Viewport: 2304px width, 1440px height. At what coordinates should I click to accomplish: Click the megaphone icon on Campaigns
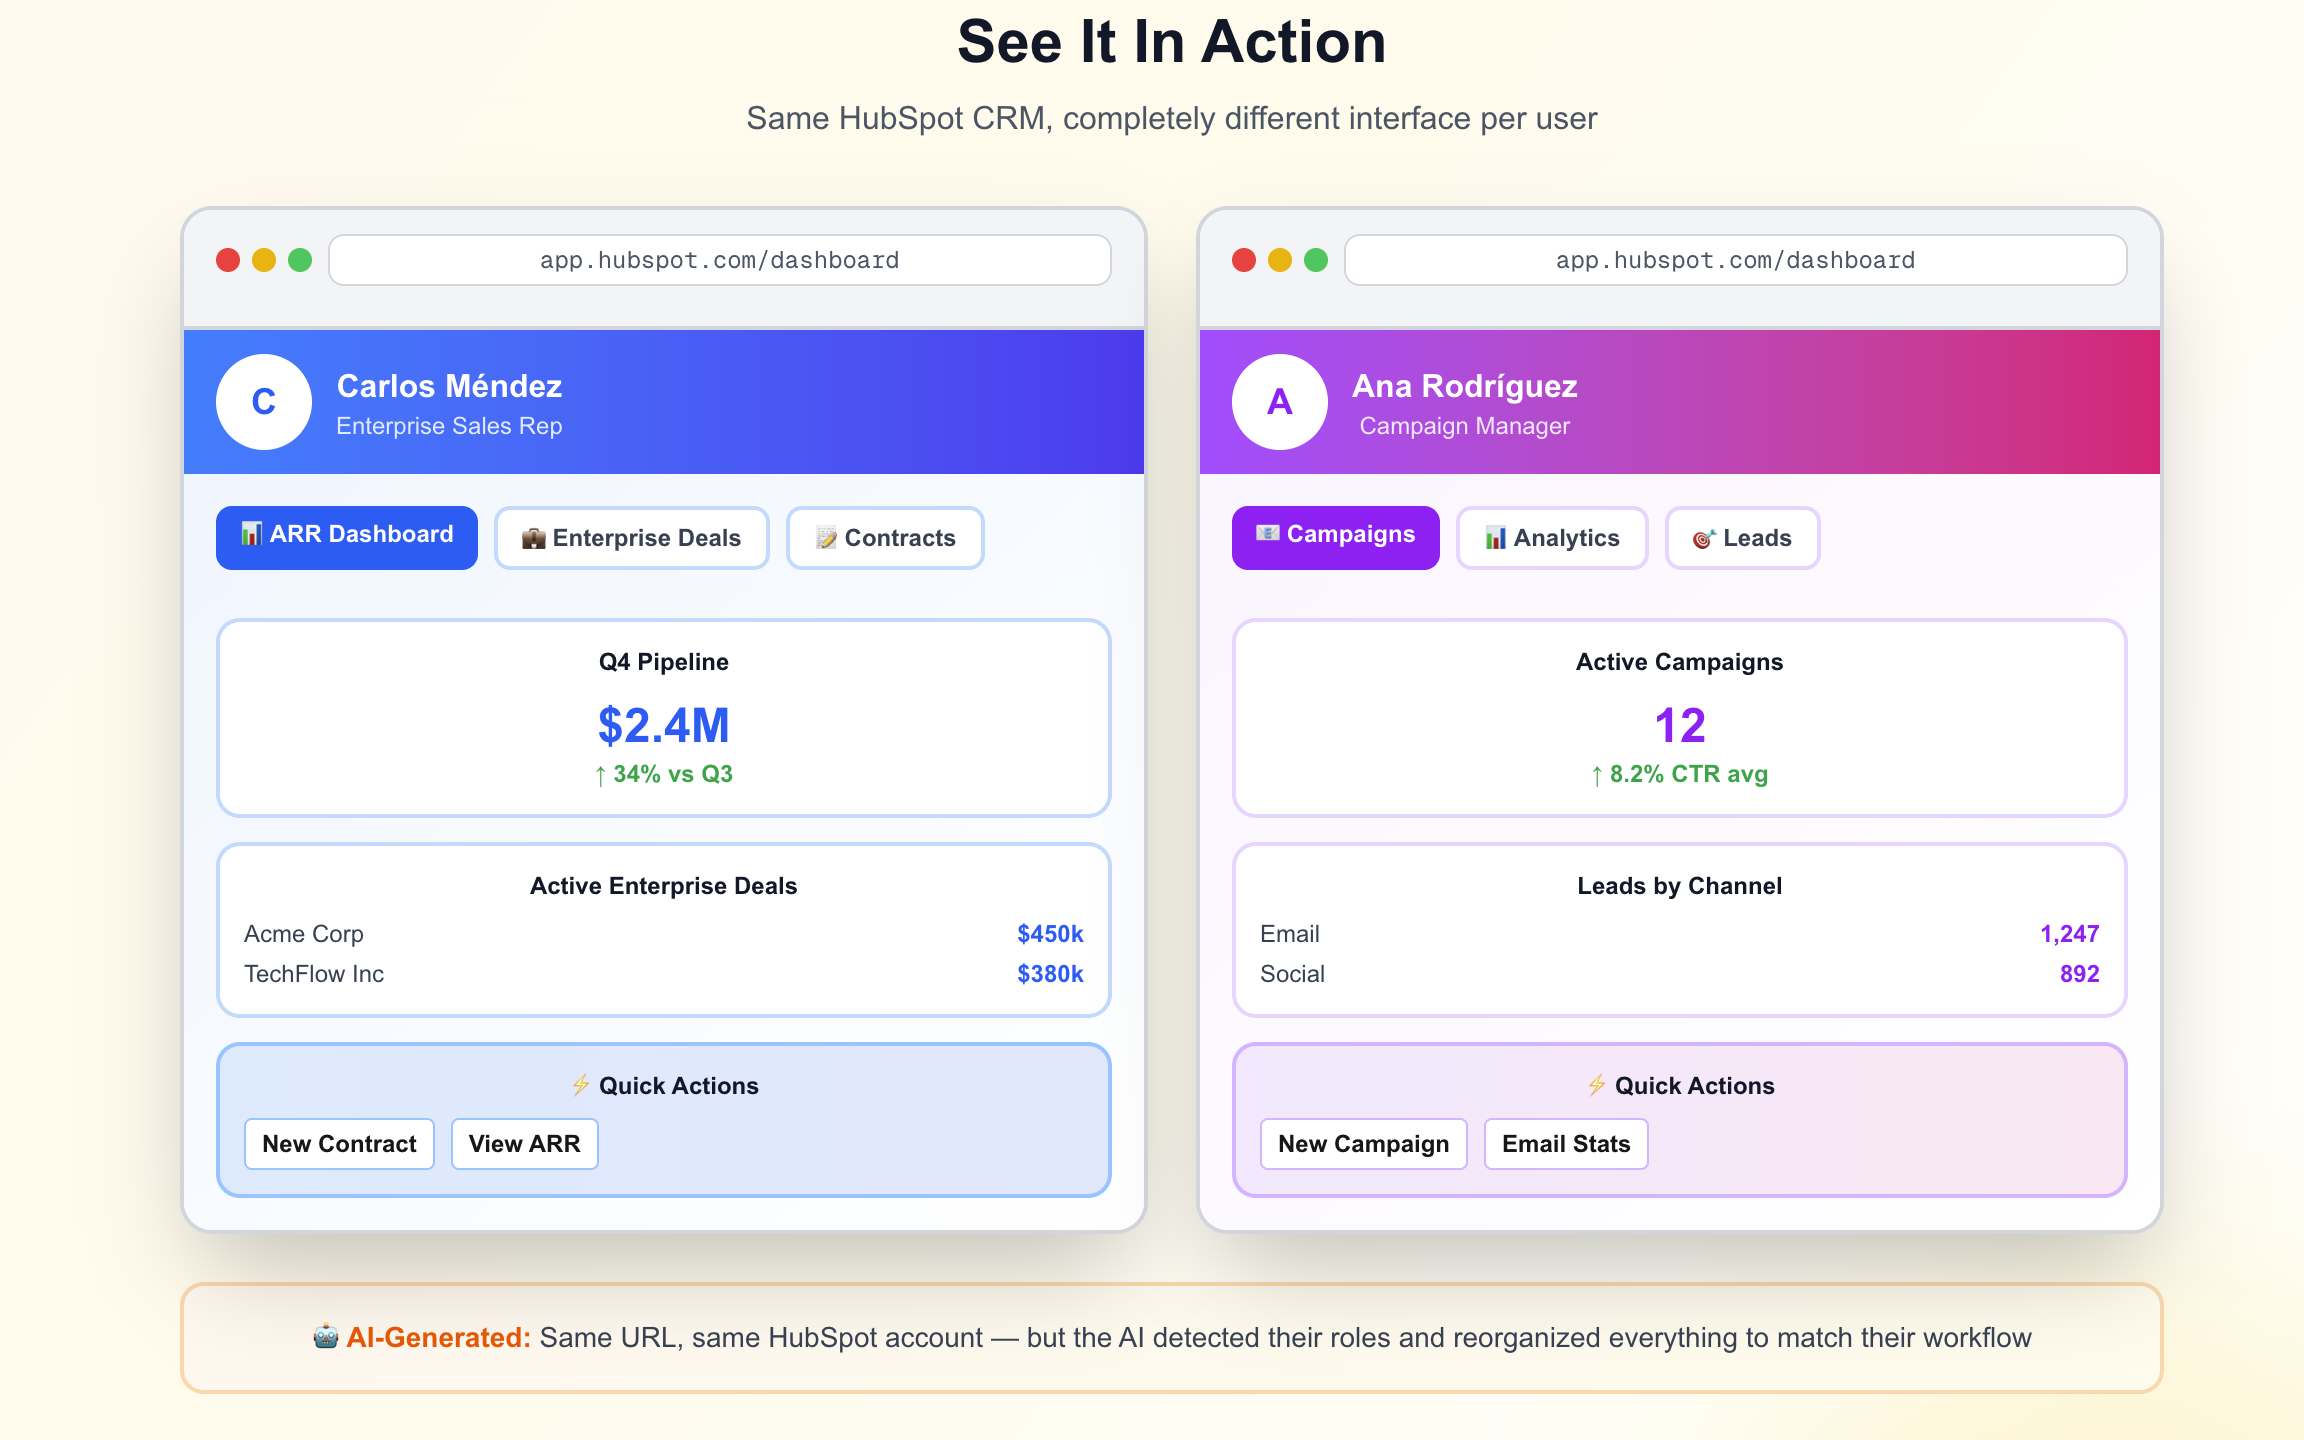1268,536
